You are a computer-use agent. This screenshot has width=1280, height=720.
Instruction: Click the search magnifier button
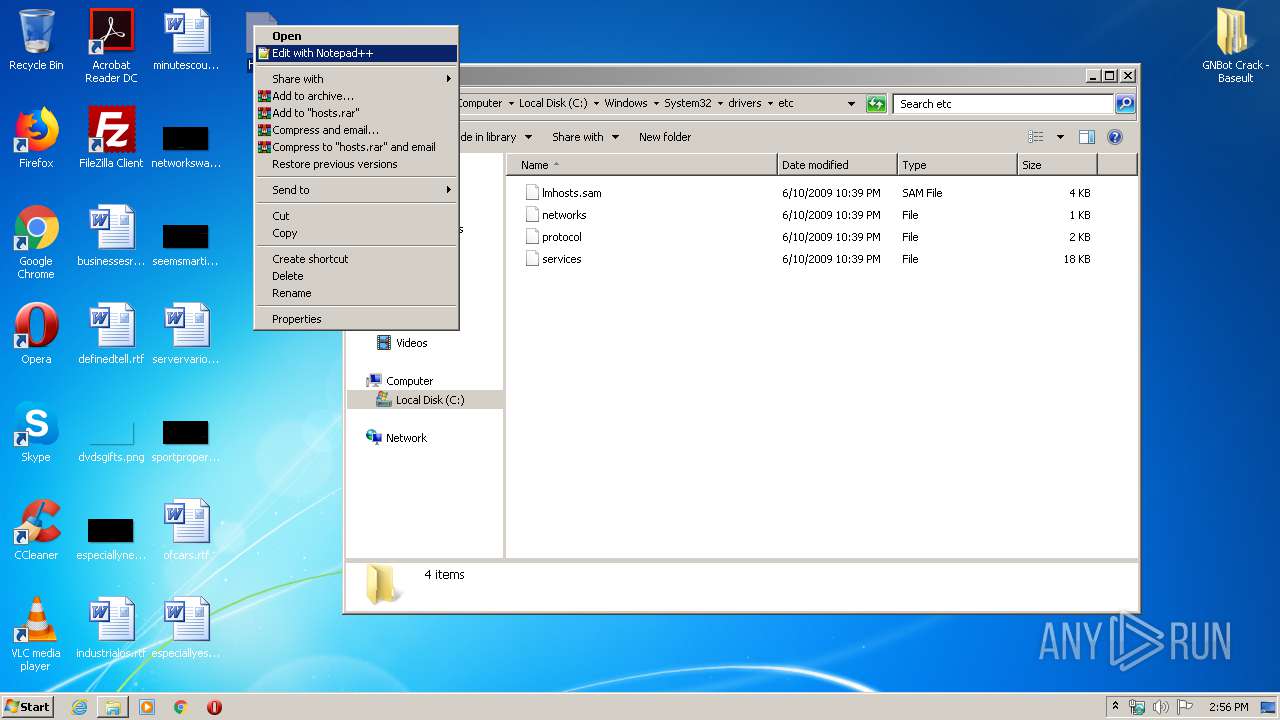tap(1125, 103)
